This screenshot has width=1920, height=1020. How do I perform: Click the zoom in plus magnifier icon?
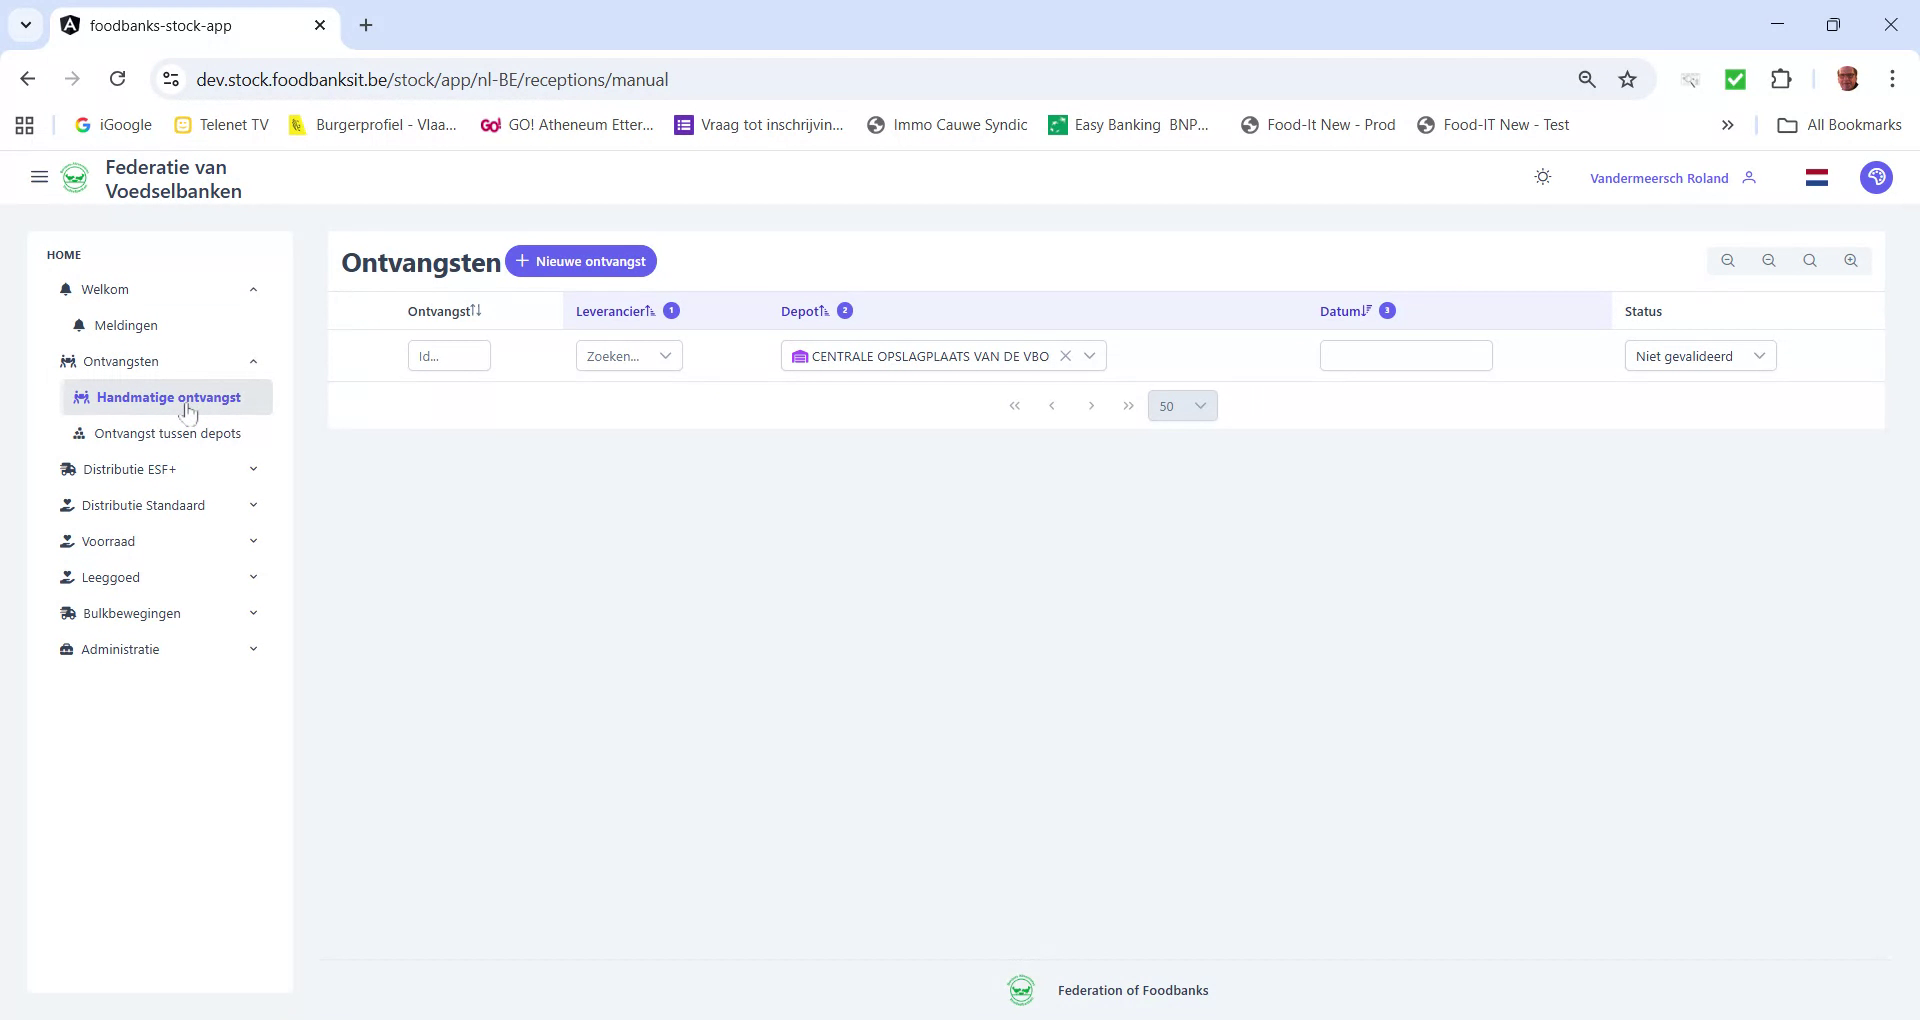tap(1850, 260)
